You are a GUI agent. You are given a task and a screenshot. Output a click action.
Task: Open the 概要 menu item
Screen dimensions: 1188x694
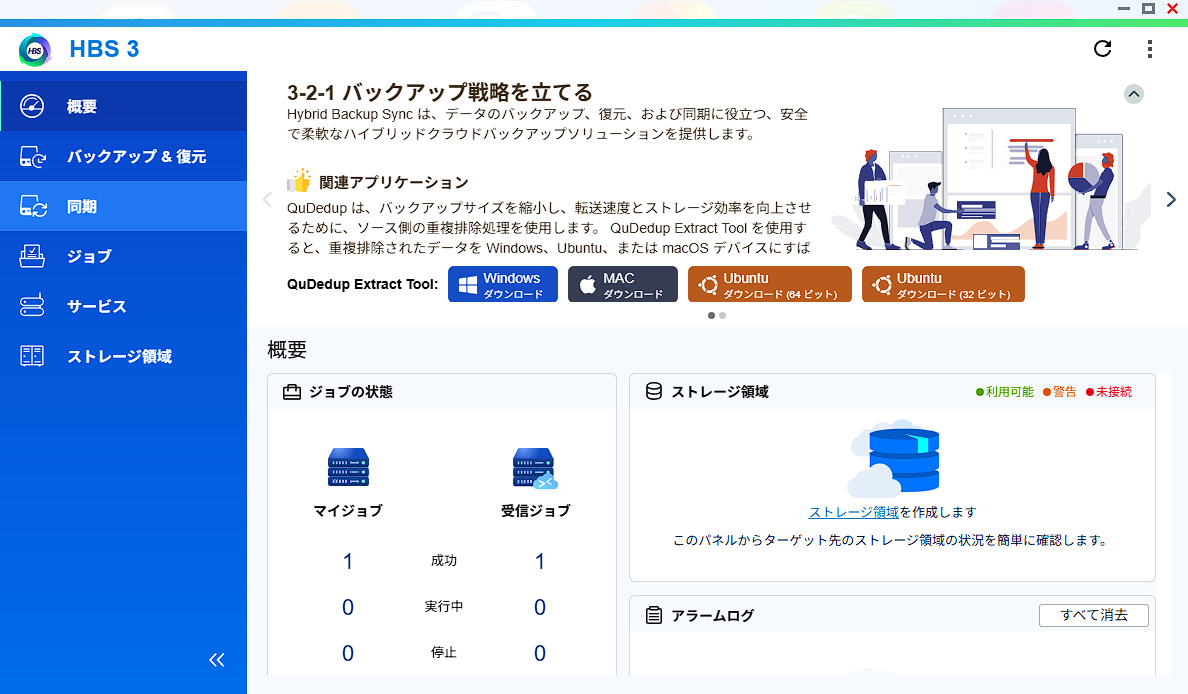123,106
